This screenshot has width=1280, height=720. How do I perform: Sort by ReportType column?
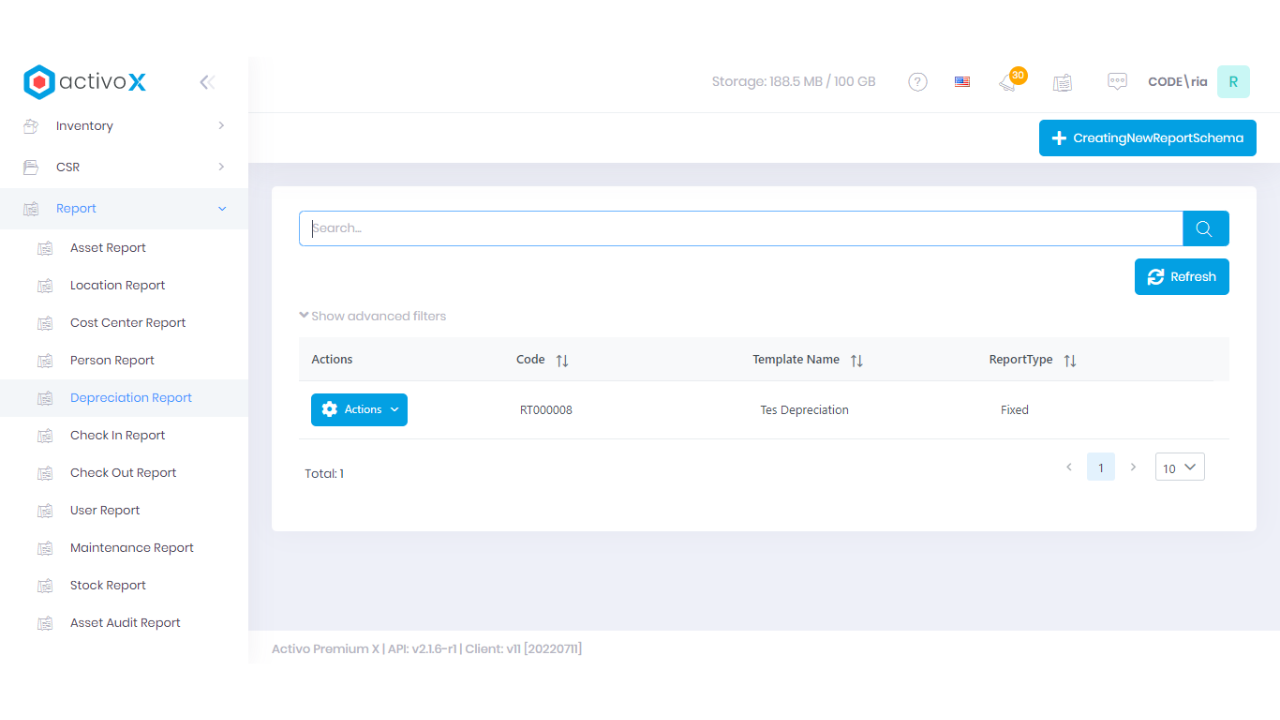click(x=1070, y=360)
